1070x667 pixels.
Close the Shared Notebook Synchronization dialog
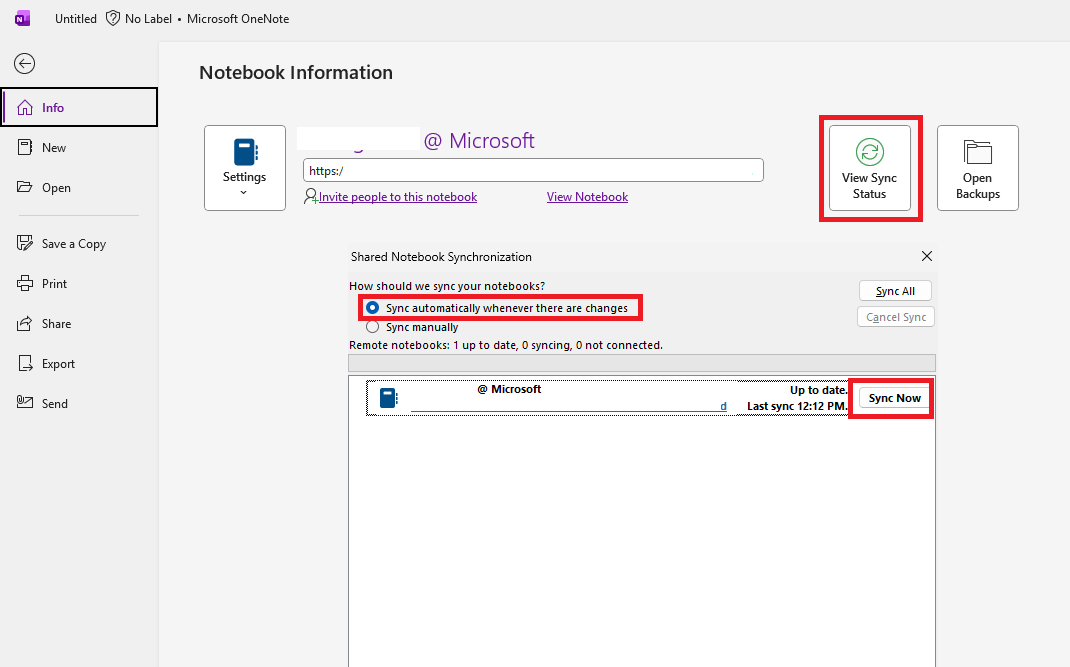[927, 256]
